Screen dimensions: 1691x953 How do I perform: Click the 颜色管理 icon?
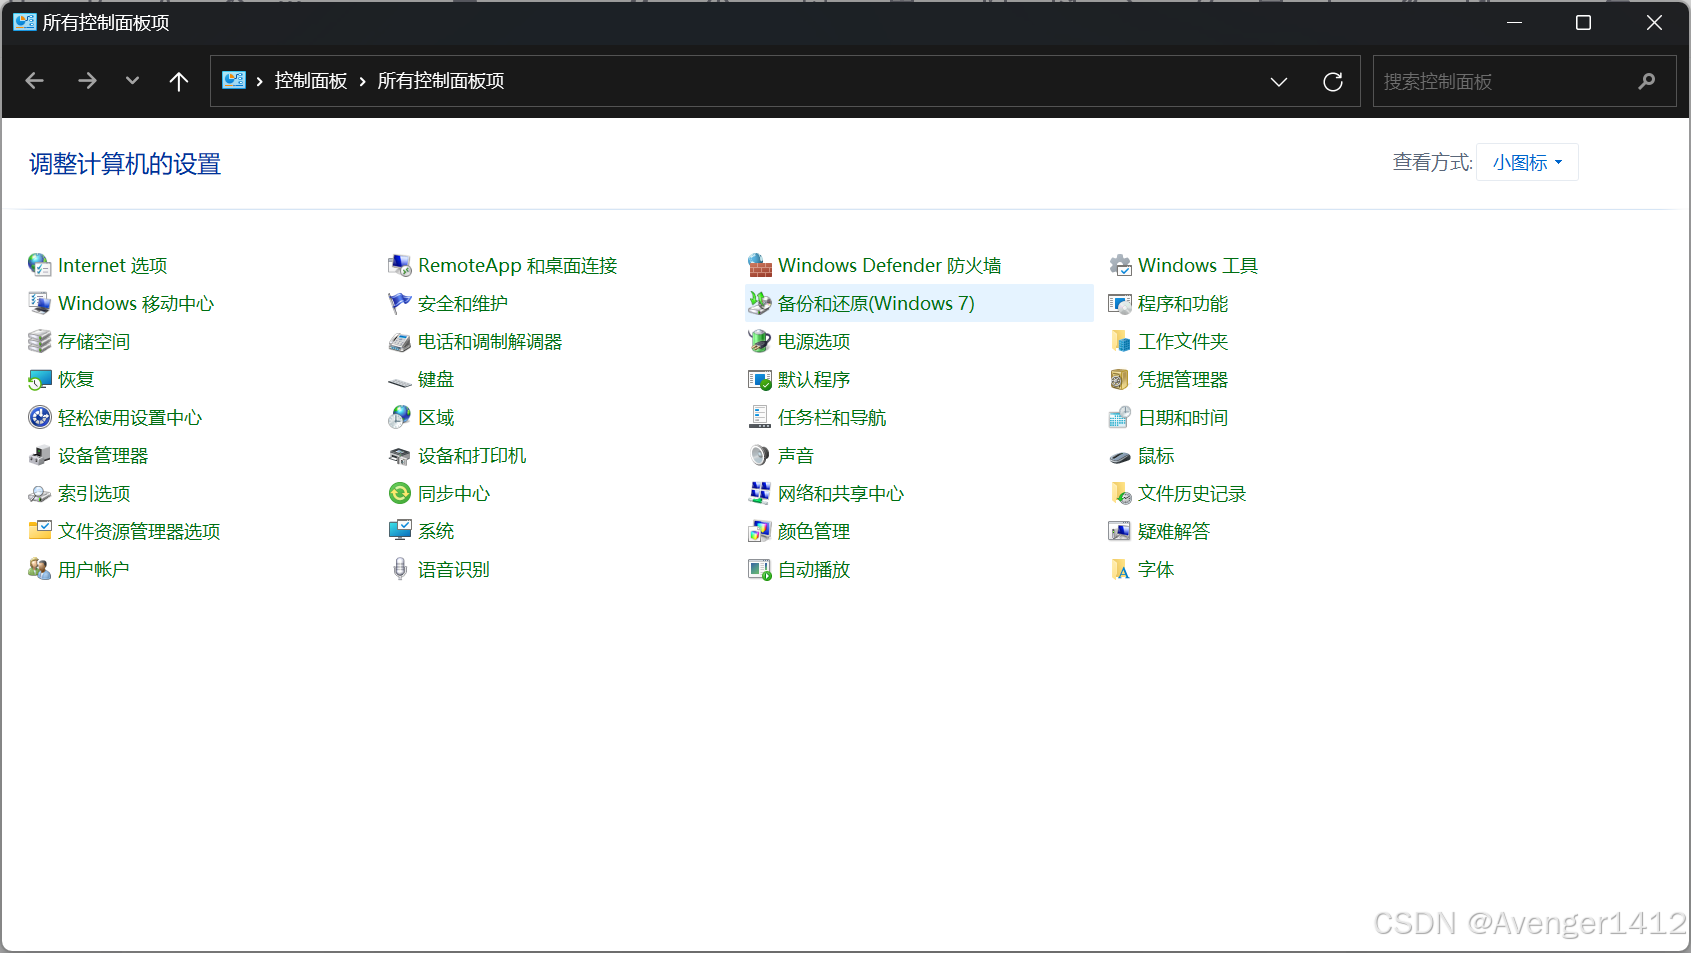tap(760, 531)
